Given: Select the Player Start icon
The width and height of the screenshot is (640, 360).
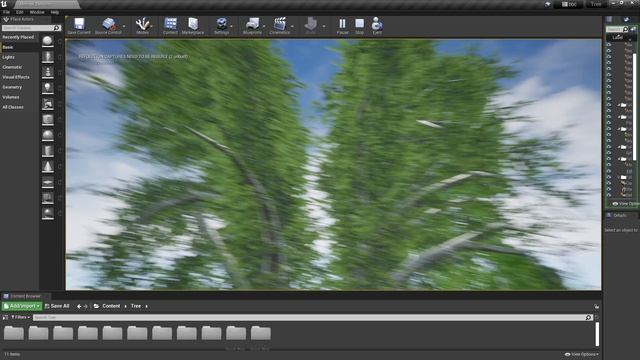Looking at the screenshot, I should tap(48, 104).
